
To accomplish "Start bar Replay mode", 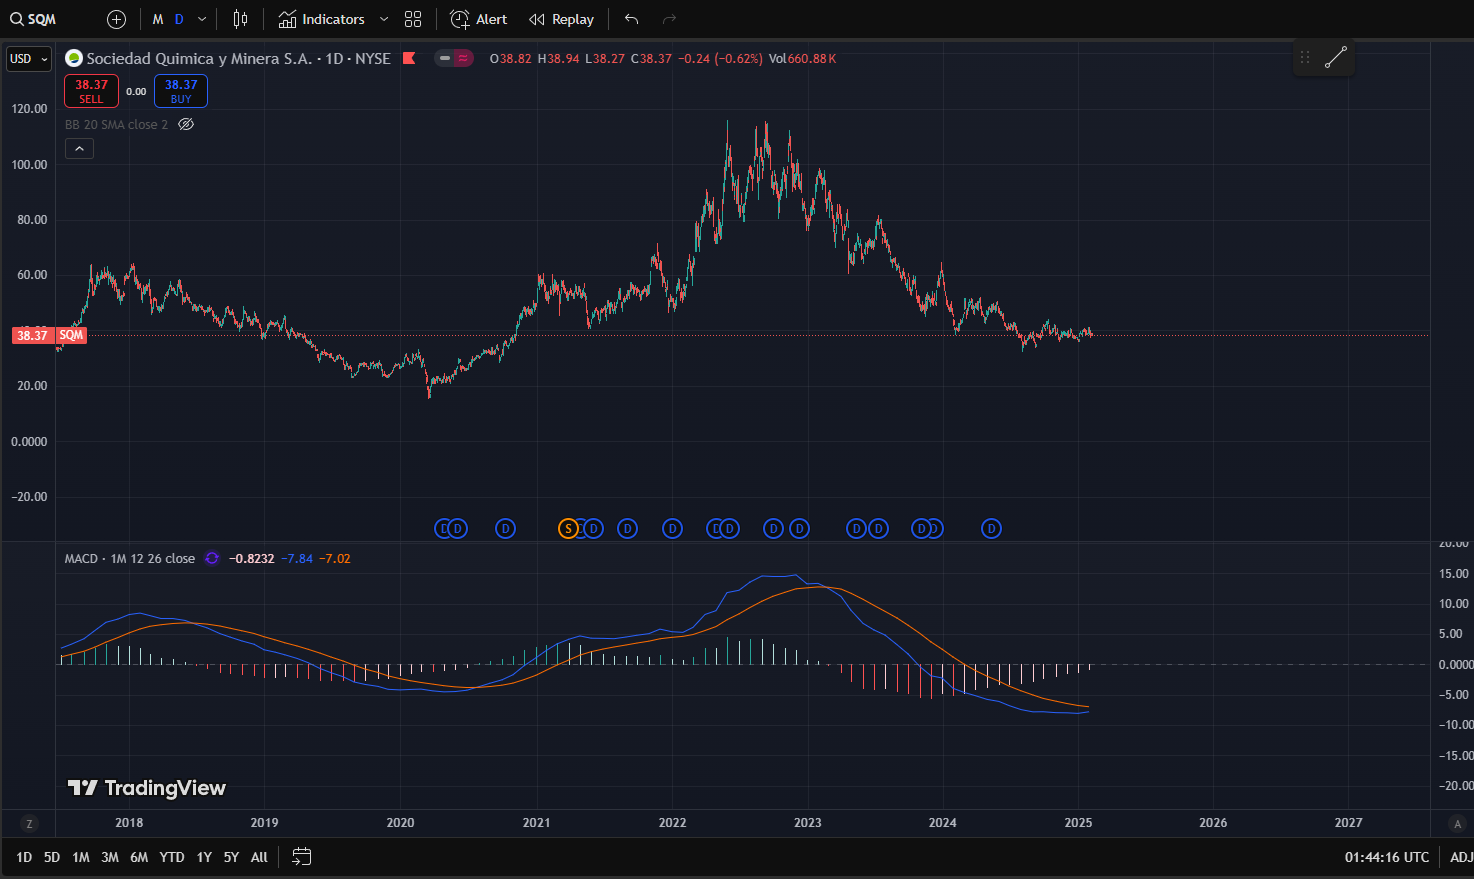I will (561, 19).
